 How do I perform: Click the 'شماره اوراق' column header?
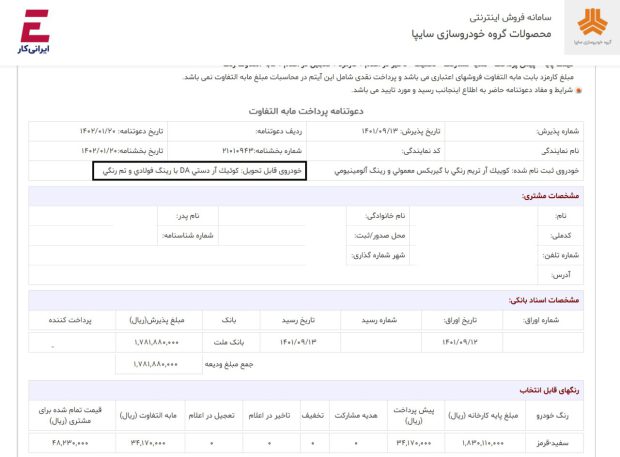pos(541,320)
